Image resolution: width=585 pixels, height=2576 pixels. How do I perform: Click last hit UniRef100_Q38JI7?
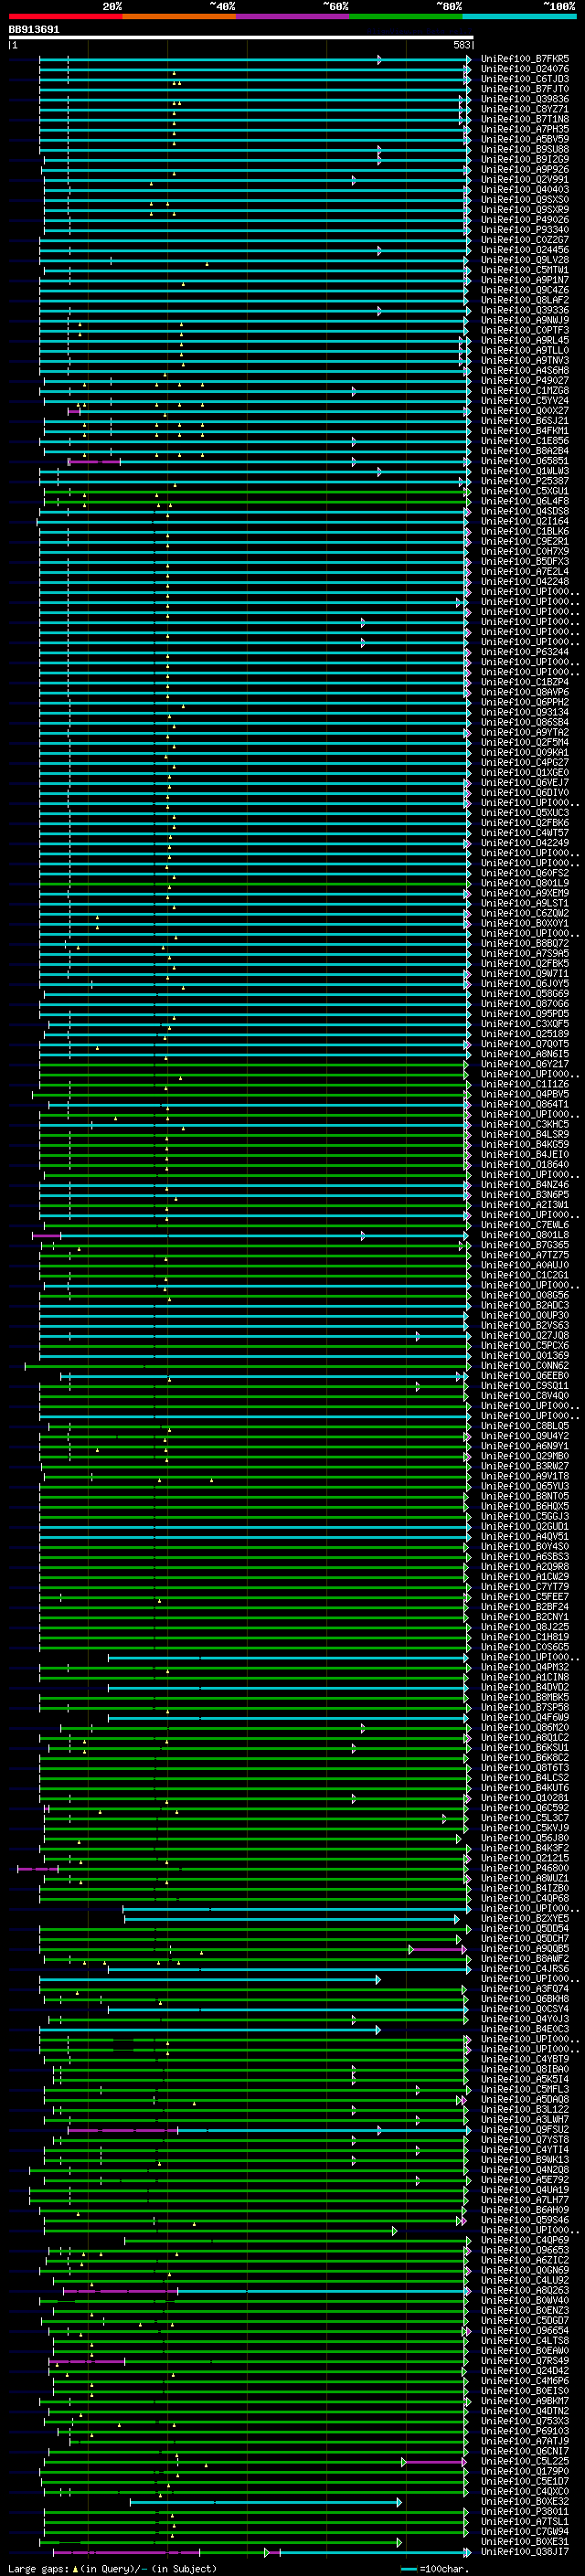pos(525,2551)
